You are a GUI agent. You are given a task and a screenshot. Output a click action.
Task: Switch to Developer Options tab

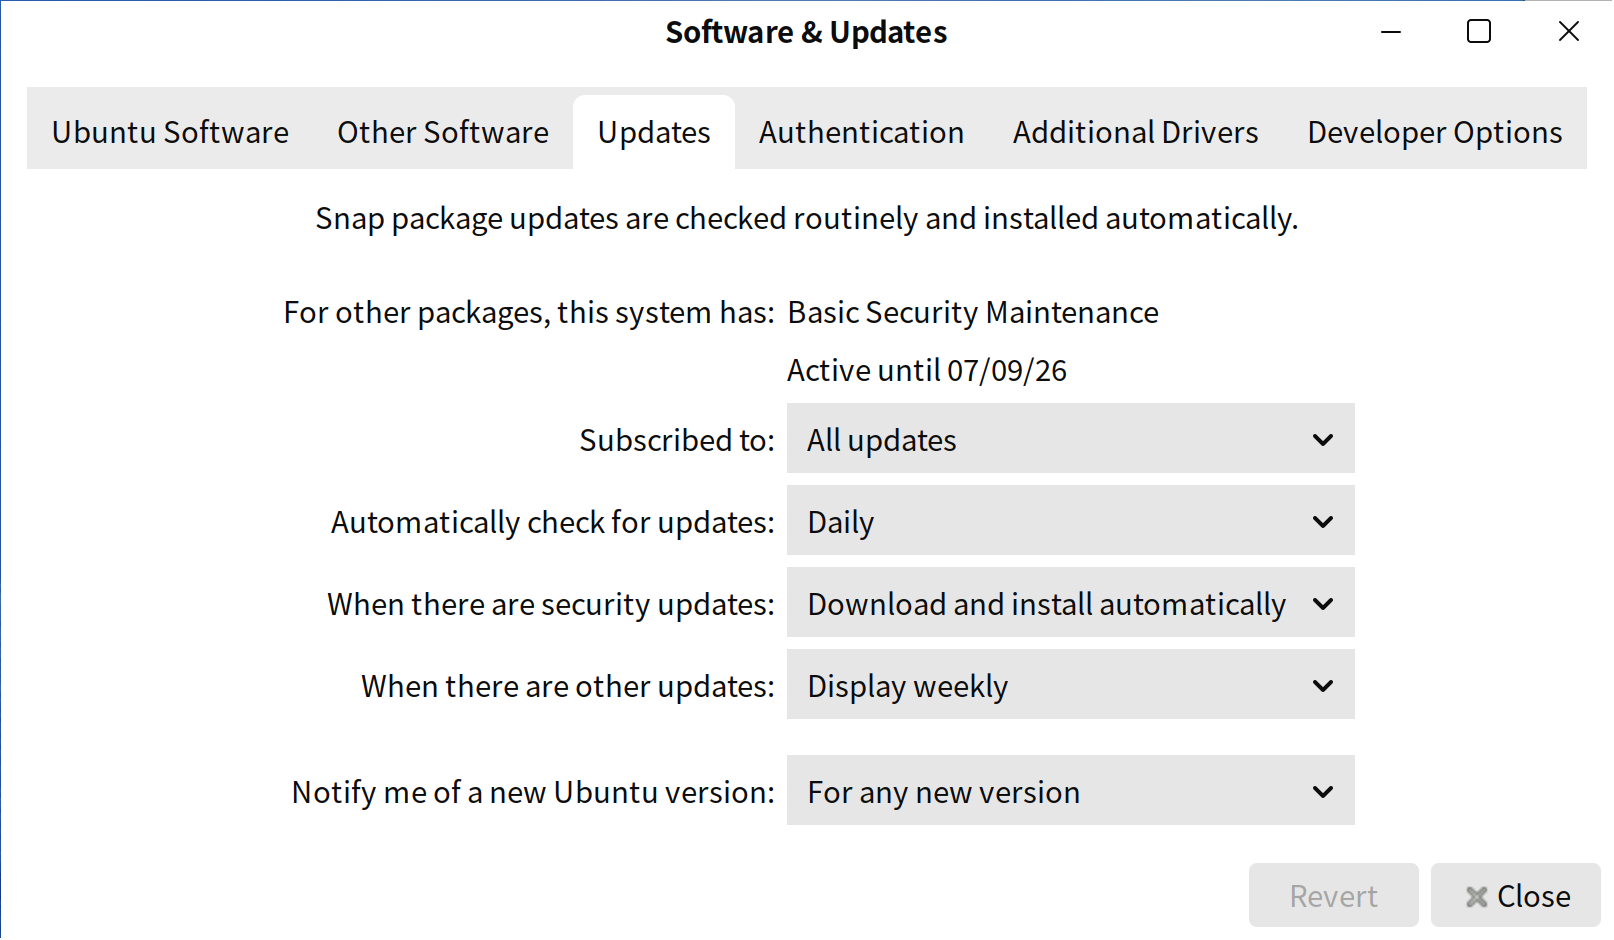pos(1434,132)
